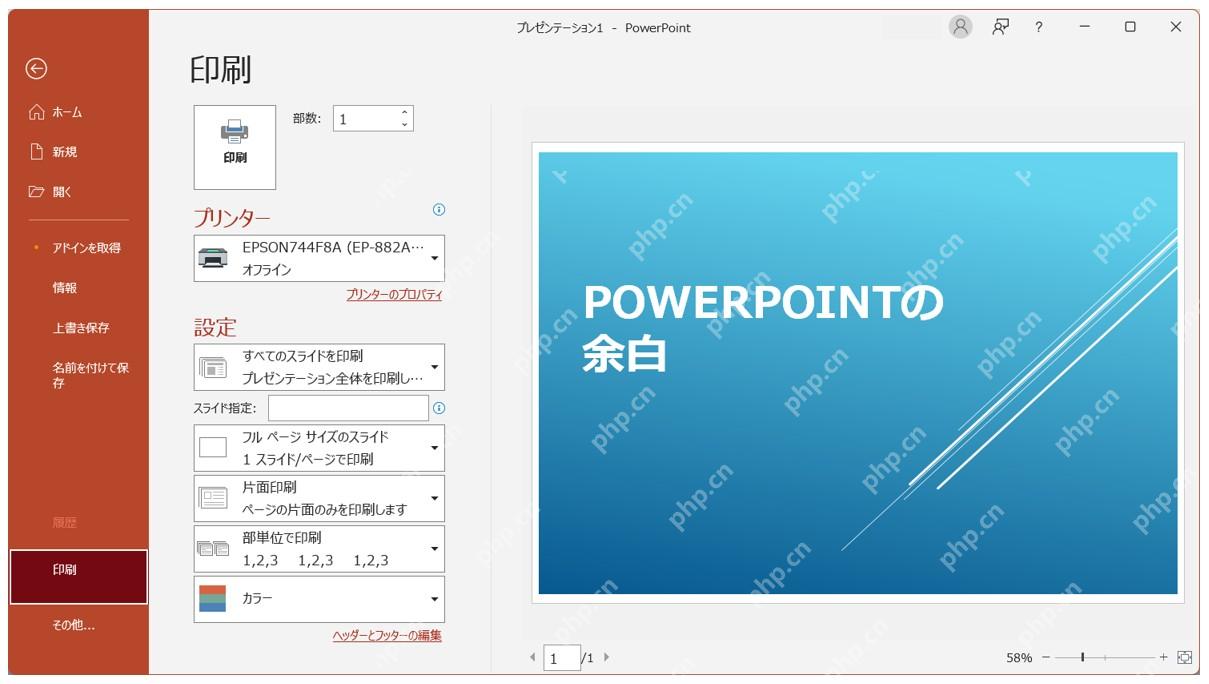The image size is (1209, 684).
Task: Click the preview zoom slider handle
Action: (x=1082, y=658)
